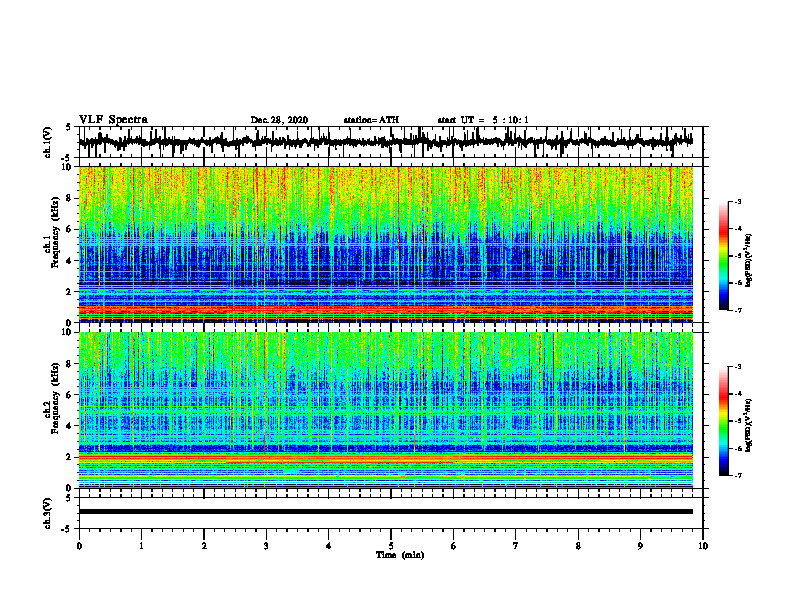Click the date text "Dec. 28, 2020"
The width and height of the screenshot is (792, 612).
tap(279, 120)
